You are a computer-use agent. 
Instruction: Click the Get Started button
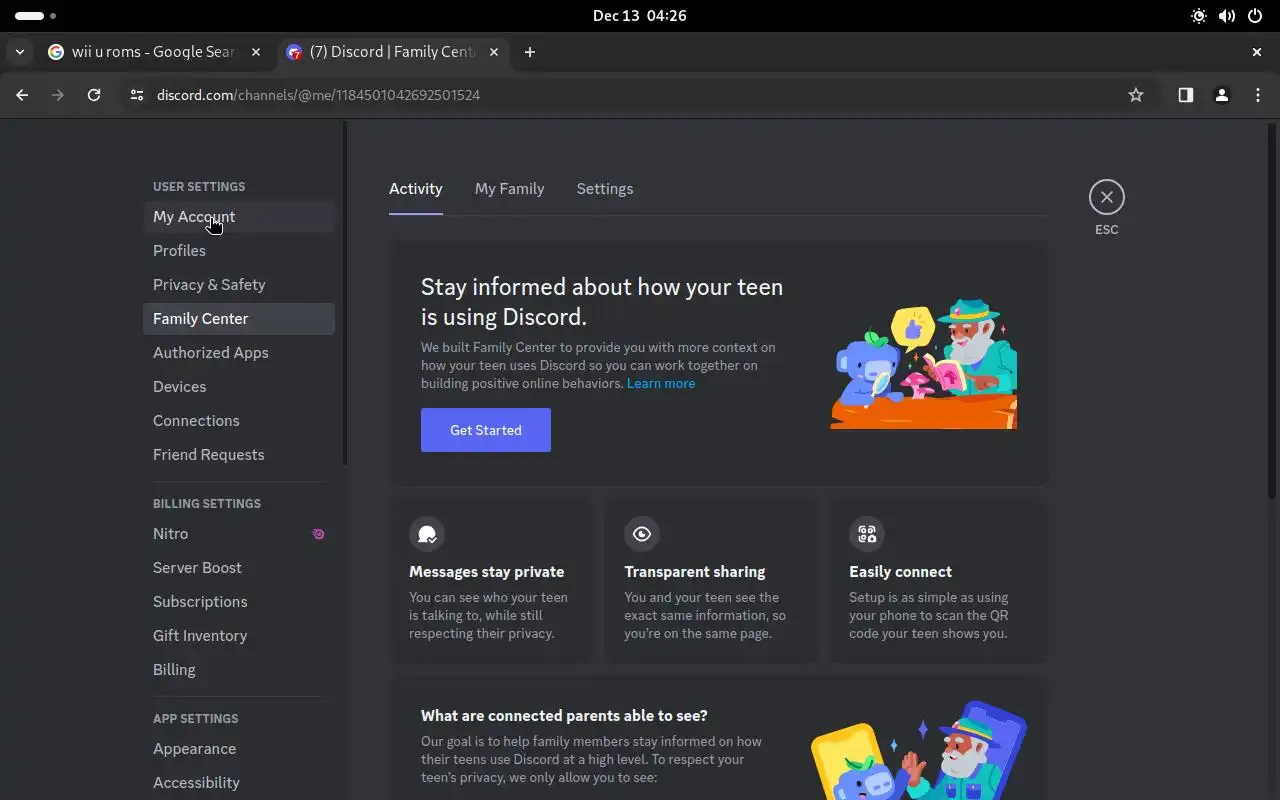(486, 430)
